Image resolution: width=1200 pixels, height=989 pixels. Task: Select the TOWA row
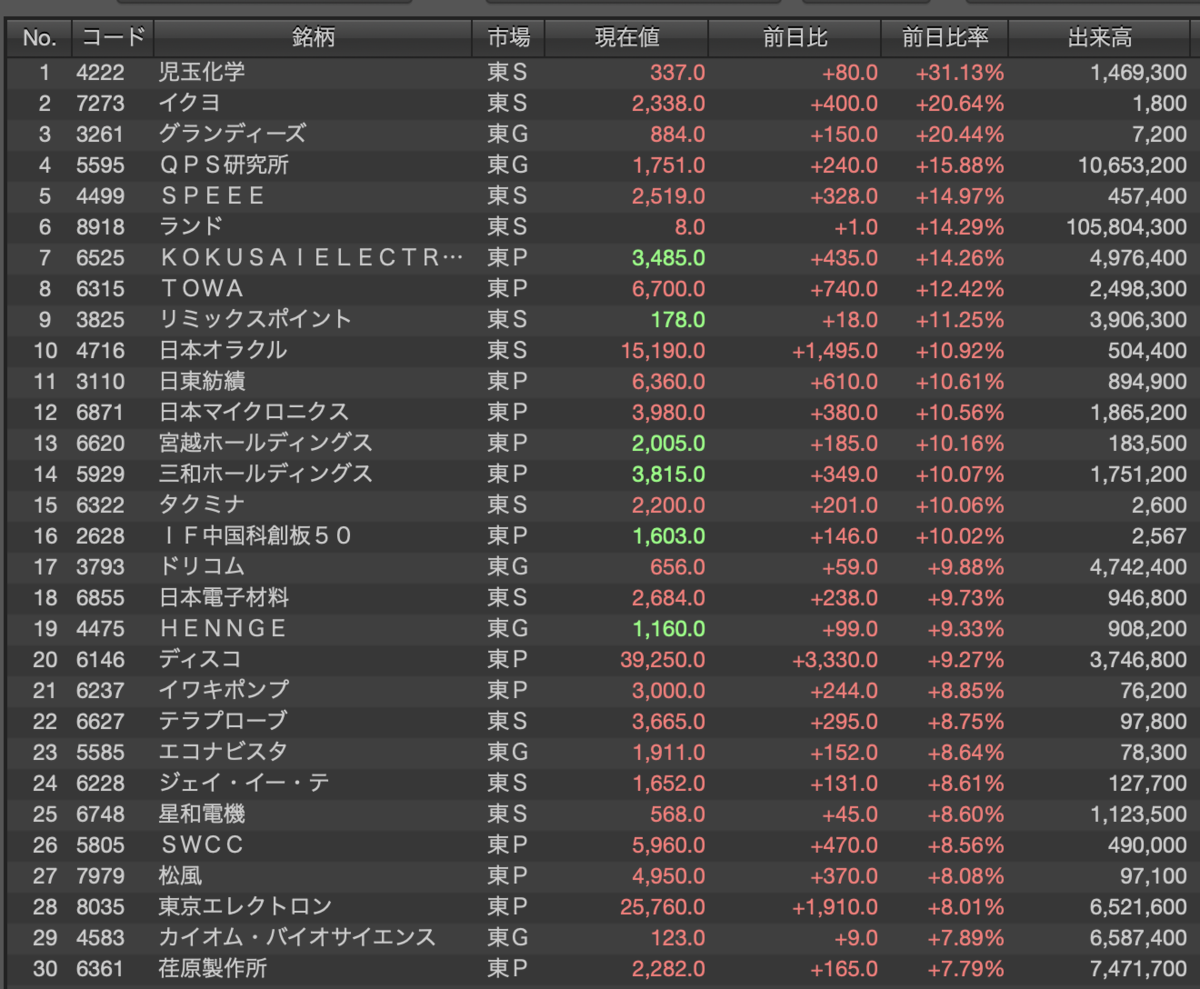pyautogui.click(x=600, y=289)
